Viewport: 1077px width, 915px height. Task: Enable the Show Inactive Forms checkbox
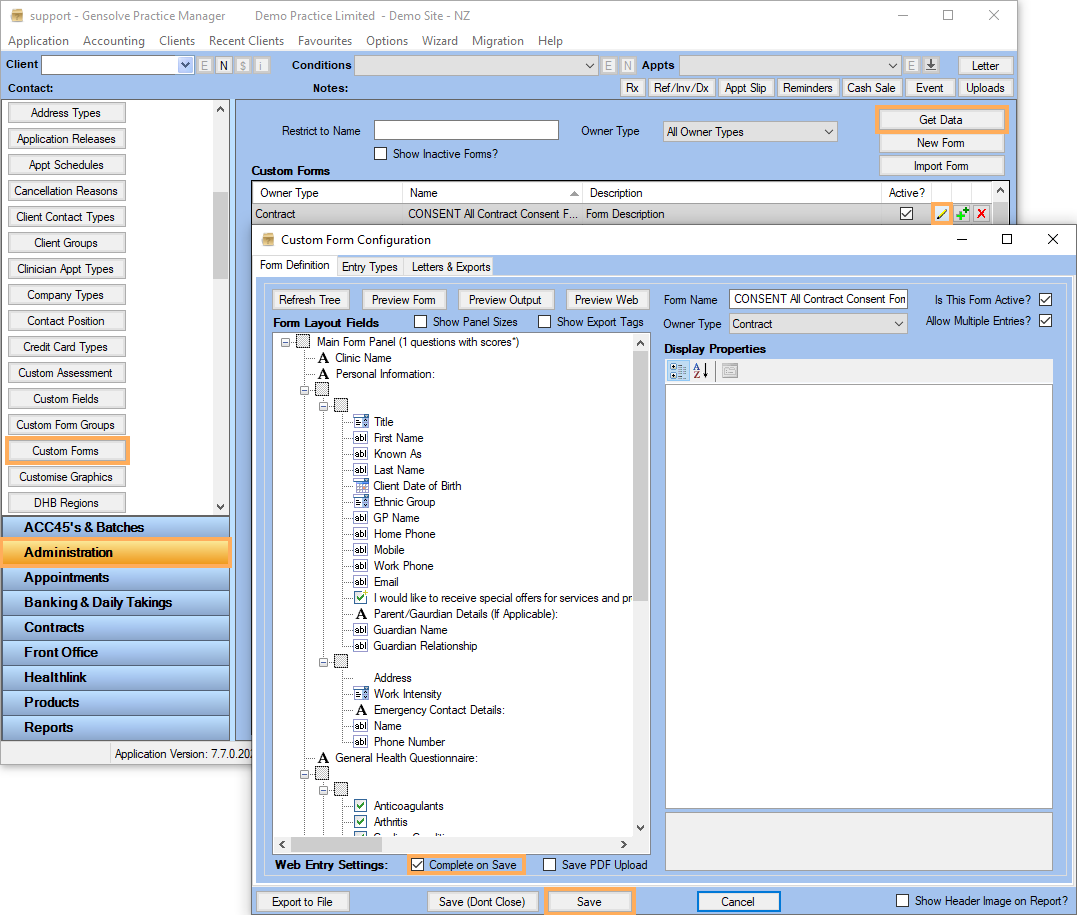point(381,153)
